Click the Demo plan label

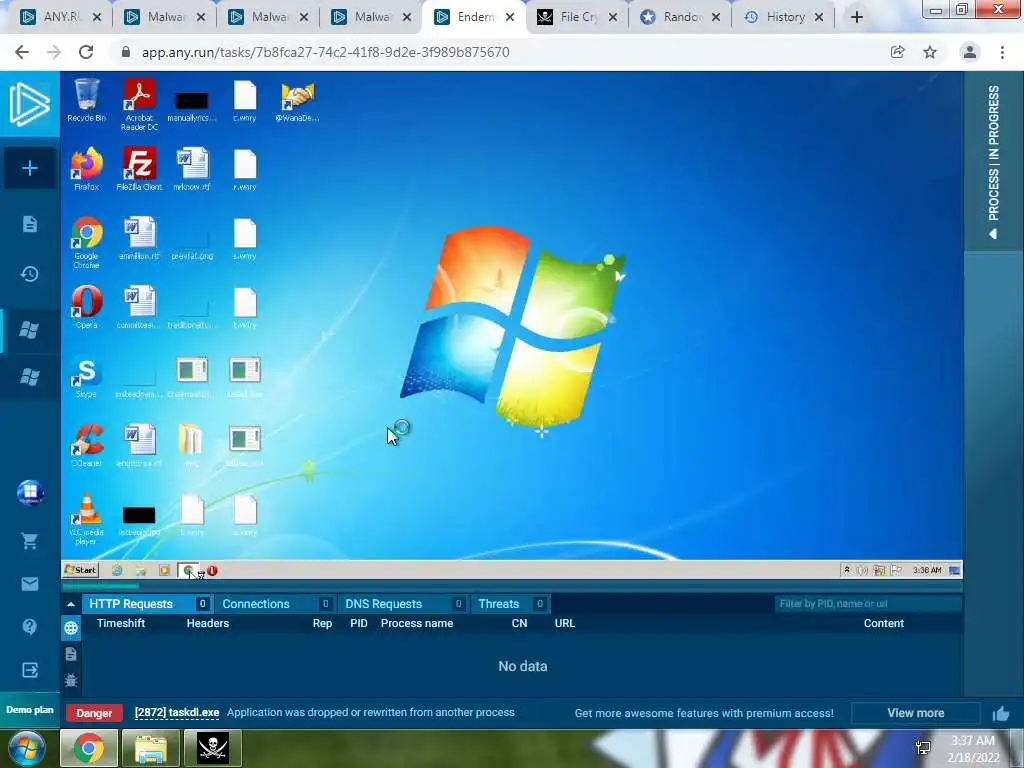point(30,710)
